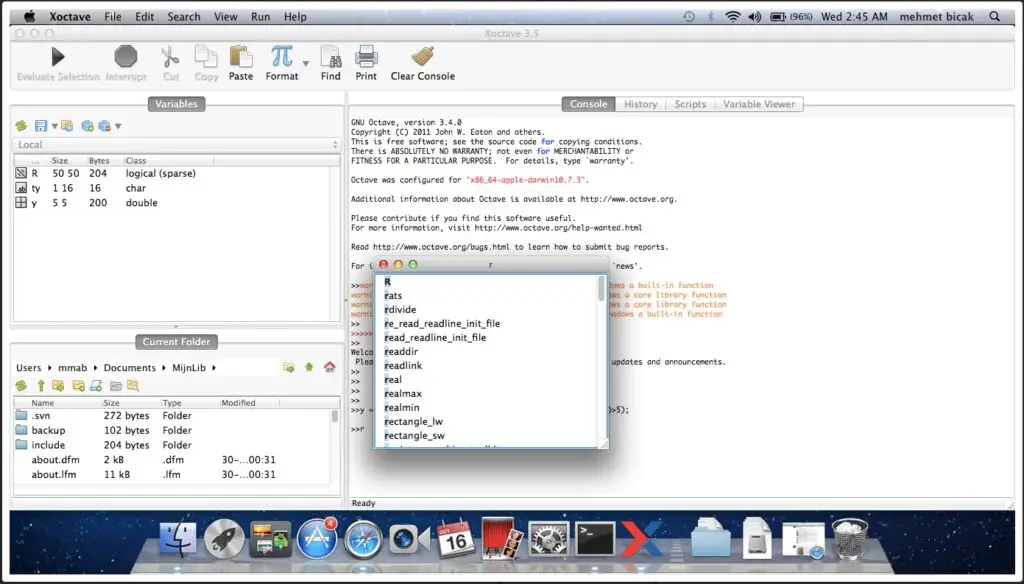Expand the arrow after MijnLib in path
The width and height of the screenshot is (1024, 584).
coord(214,368)
